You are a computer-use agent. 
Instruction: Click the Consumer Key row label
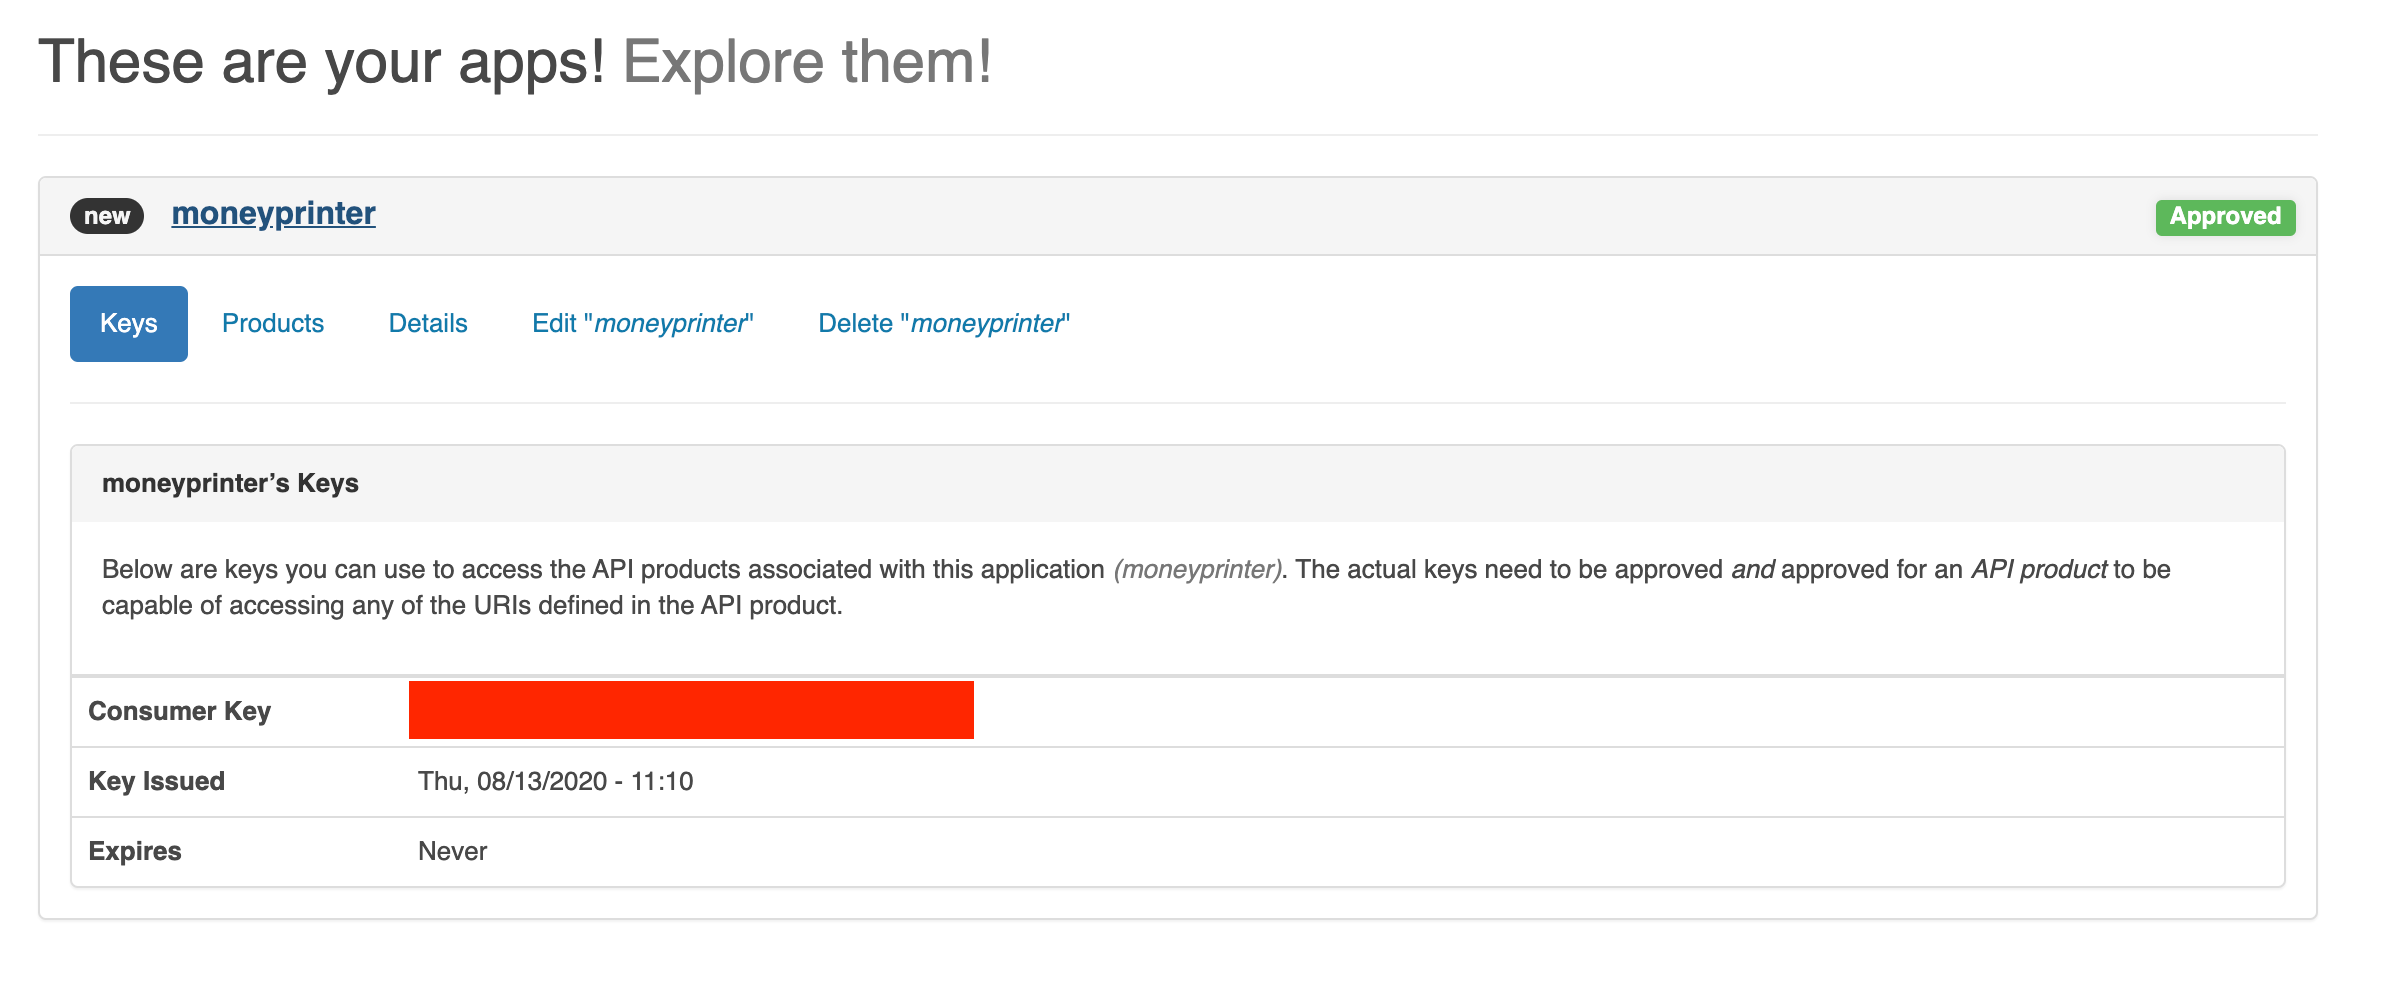(x=180, y=711)
